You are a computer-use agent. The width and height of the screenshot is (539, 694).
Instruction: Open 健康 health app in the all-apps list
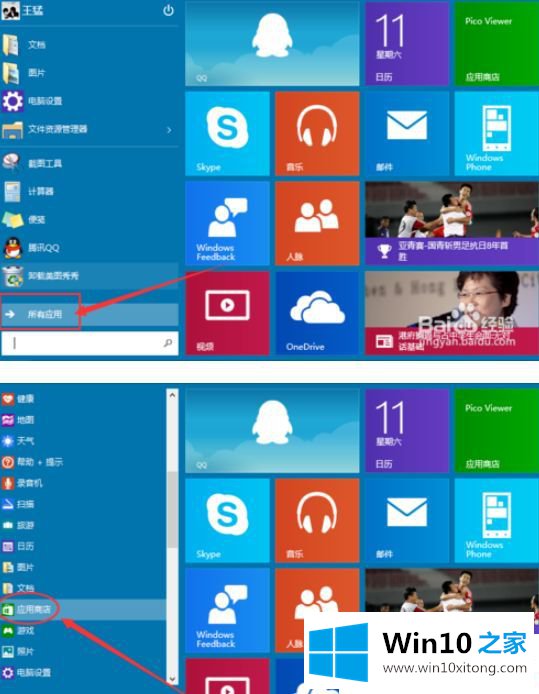tap(83, 399)
